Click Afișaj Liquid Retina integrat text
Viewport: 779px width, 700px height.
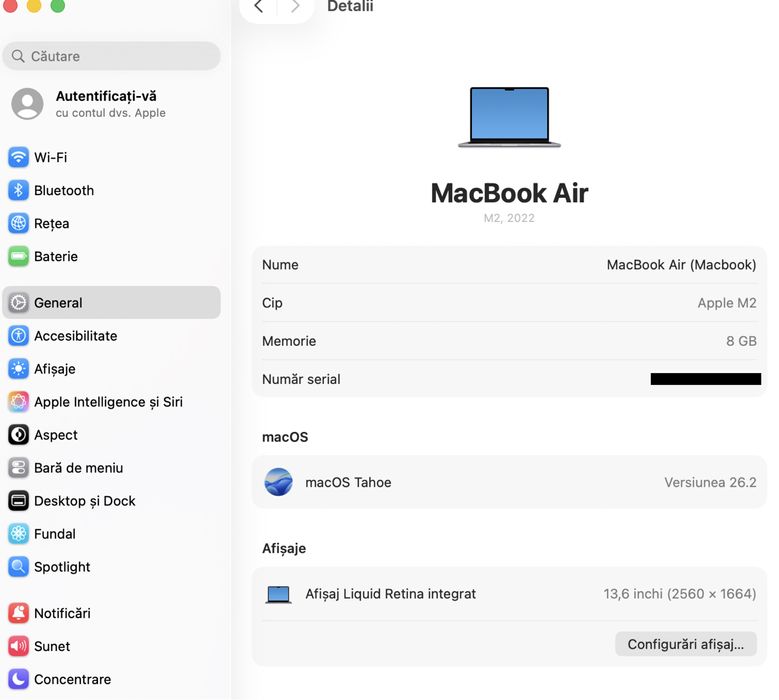(x=390, y=594)
